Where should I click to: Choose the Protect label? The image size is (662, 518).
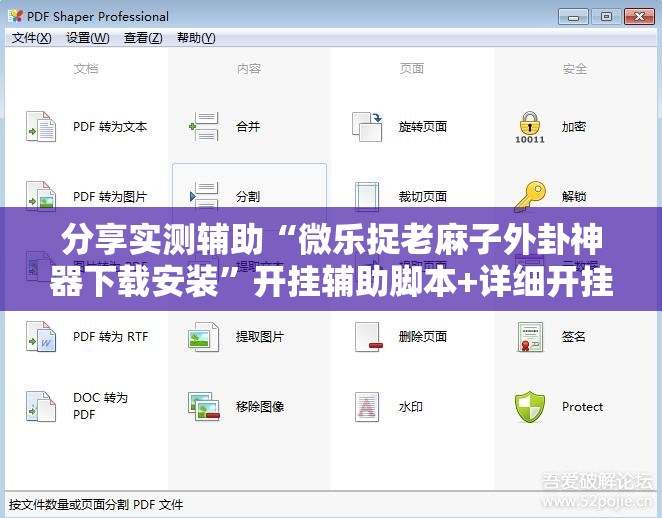[582, 407]
